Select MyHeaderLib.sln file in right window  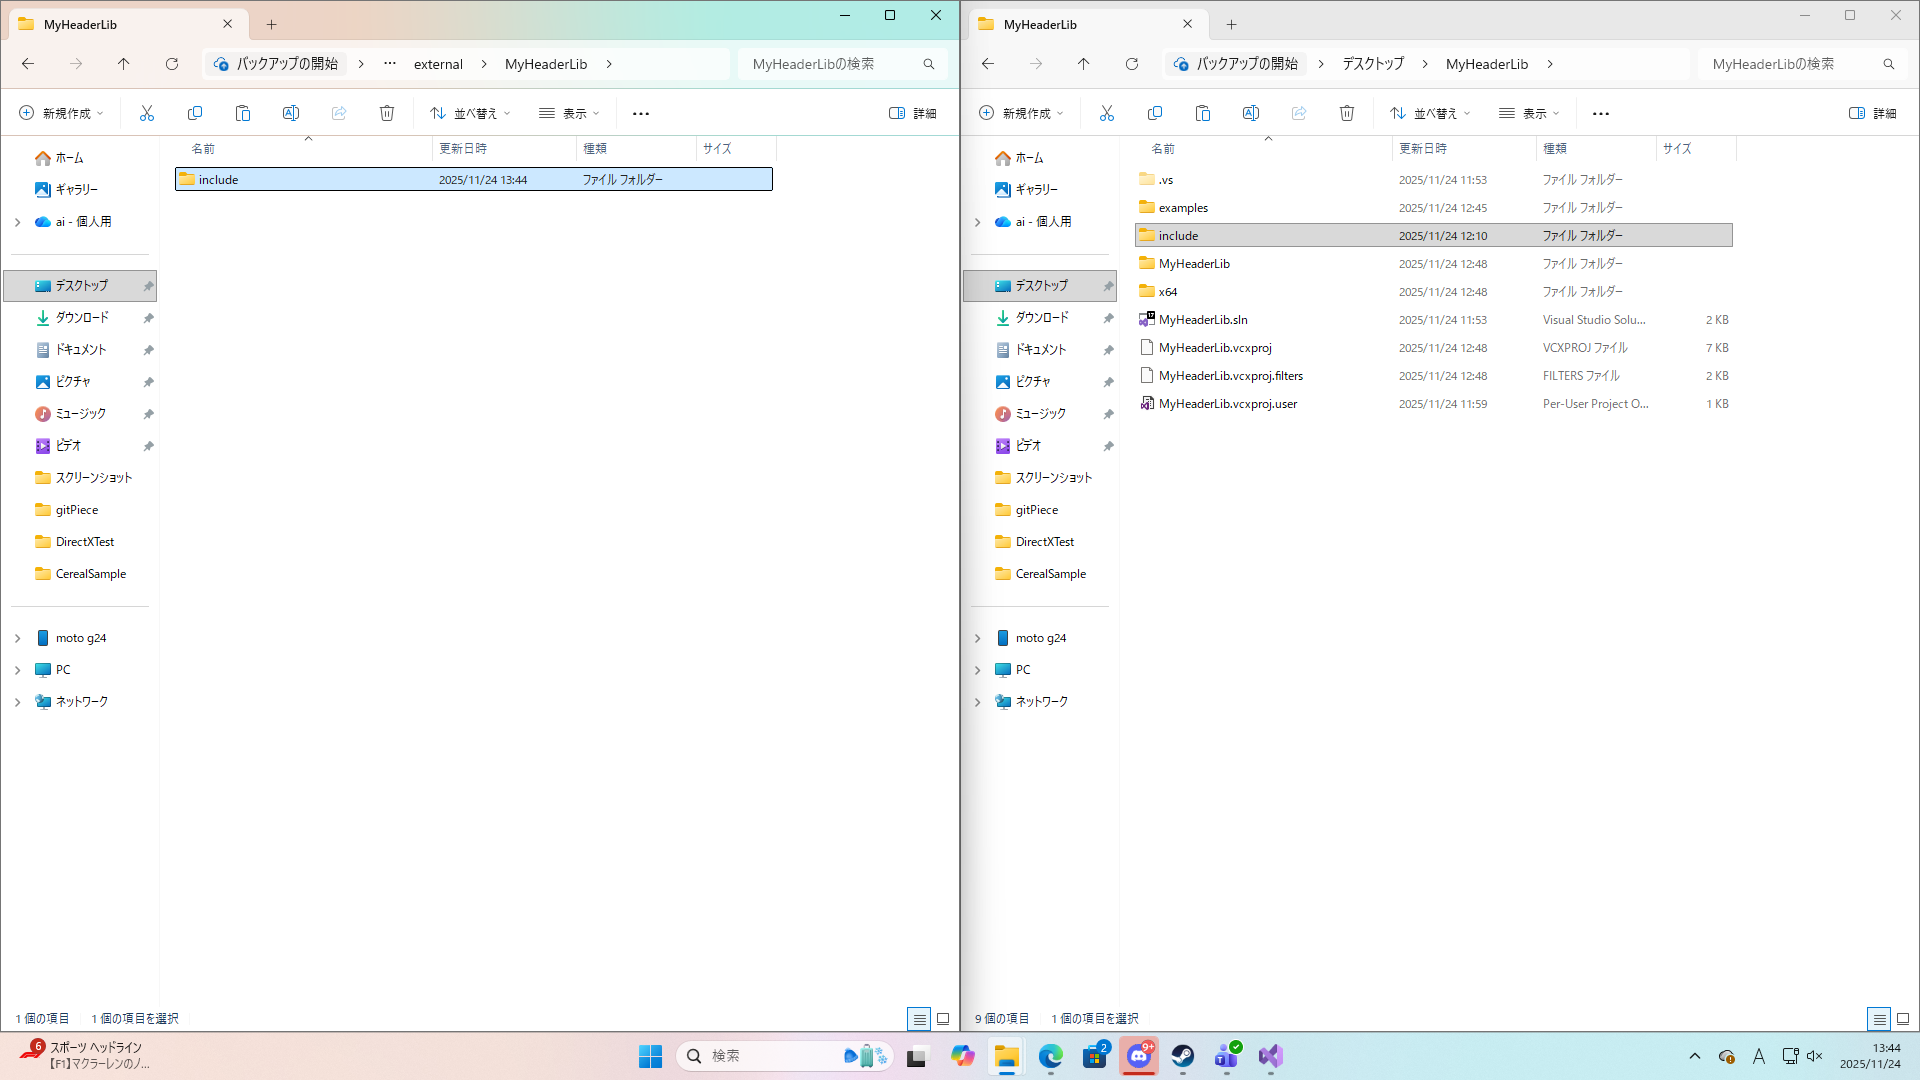(x=1203, y=320)
